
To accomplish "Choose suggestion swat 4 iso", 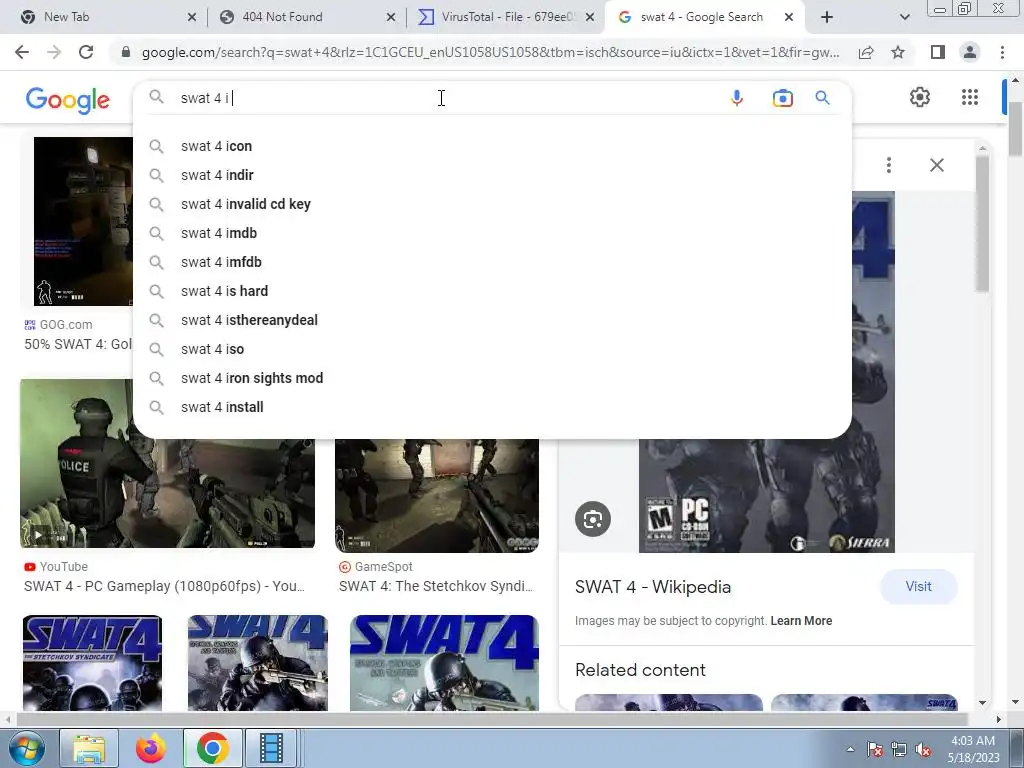I will [x=492, y=349].
